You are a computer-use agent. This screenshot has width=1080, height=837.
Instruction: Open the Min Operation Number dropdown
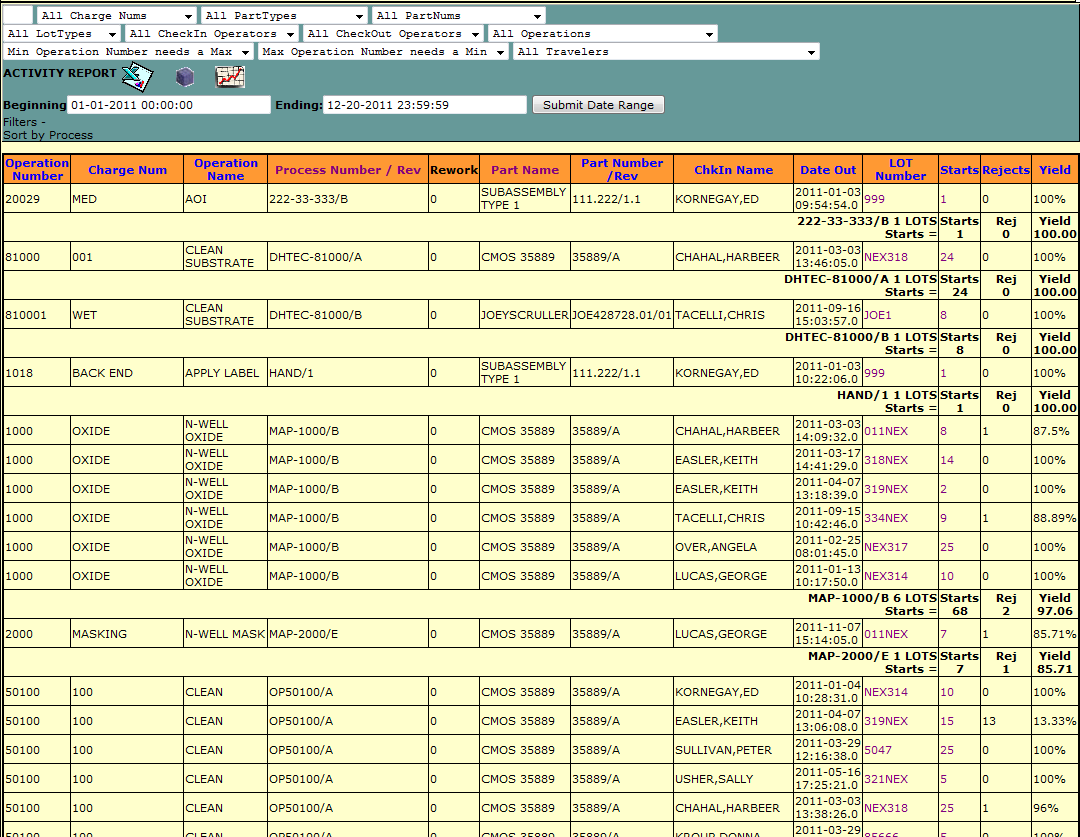(x=129, y=51)
